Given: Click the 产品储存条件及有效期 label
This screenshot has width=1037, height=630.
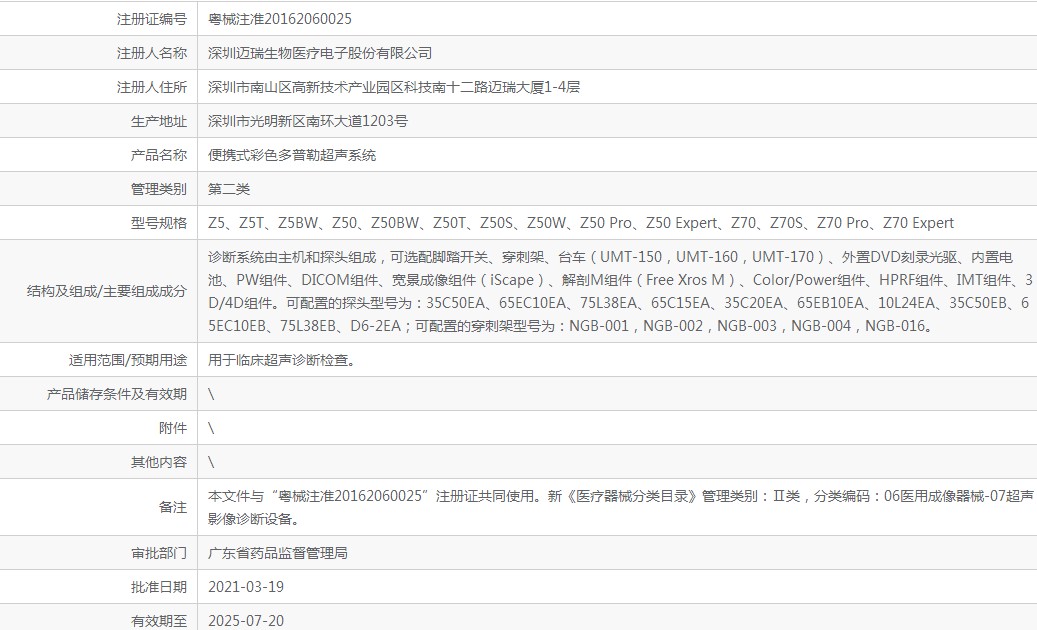Looking at the screenshot, I should (116, 395).
